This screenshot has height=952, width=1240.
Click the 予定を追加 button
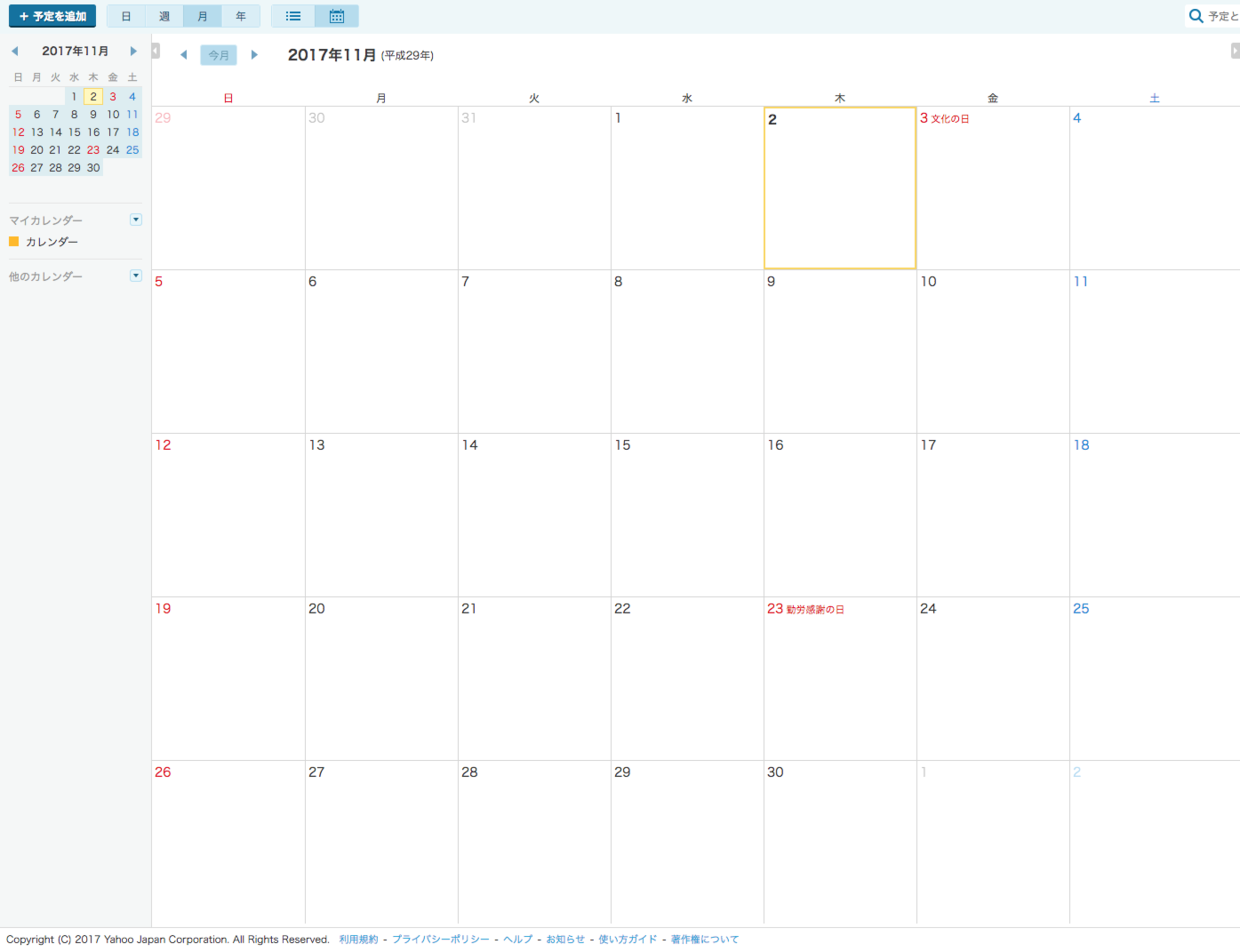52,16
